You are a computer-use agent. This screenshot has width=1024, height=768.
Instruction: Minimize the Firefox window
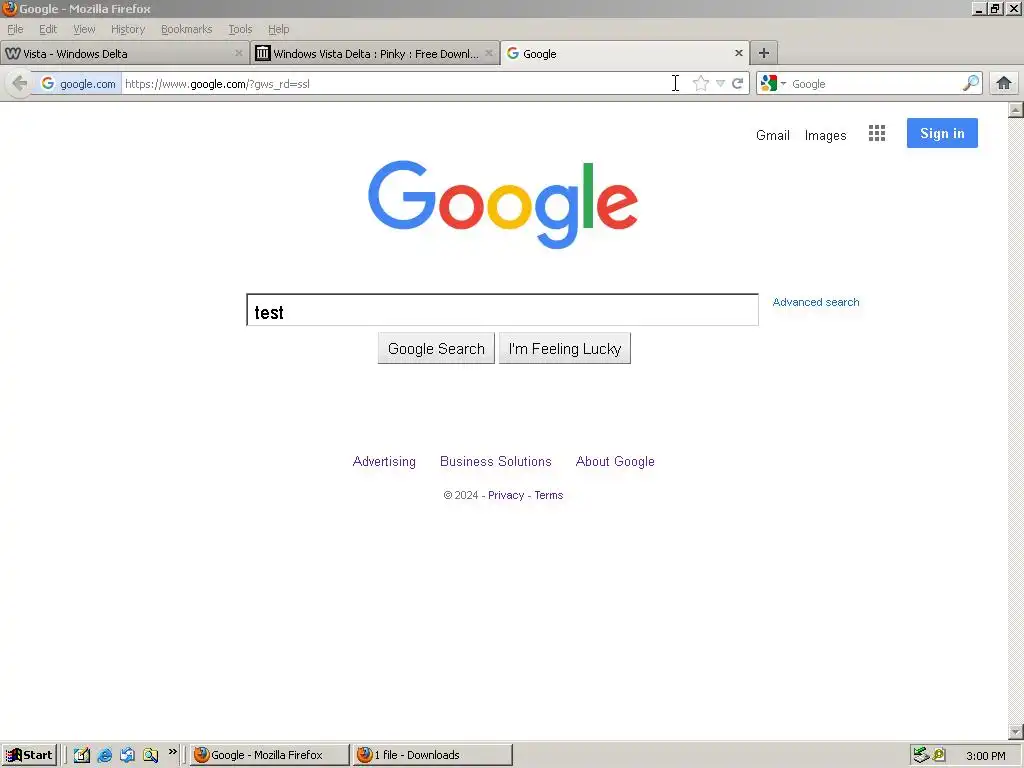click(978, 8)
